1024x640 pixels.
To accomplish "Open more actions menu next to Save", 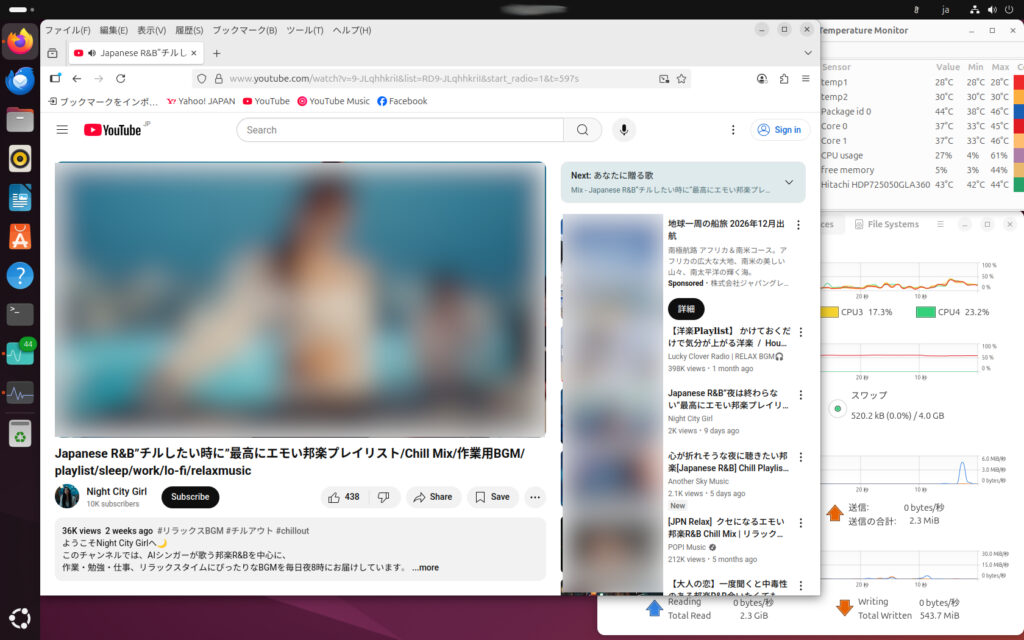I will (x=535, y=497).
